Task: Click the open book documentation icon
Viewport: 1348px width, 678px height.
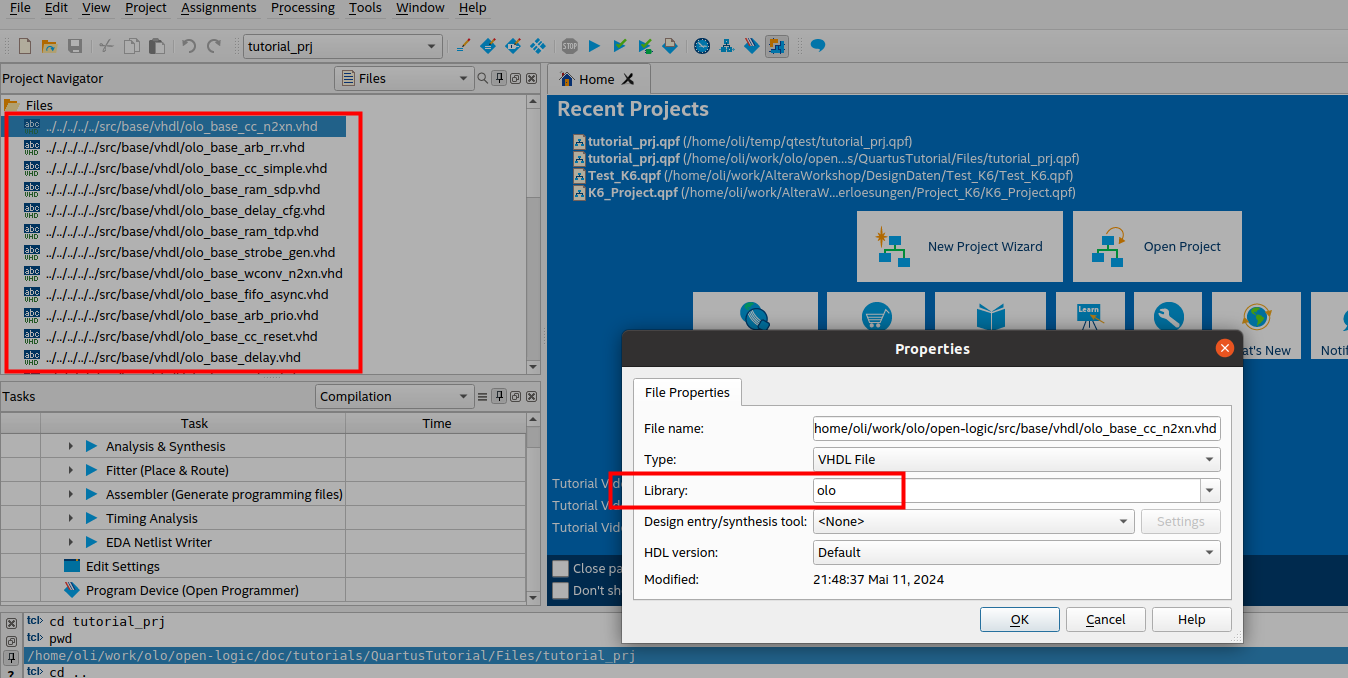Action: [x=990, y=317]
